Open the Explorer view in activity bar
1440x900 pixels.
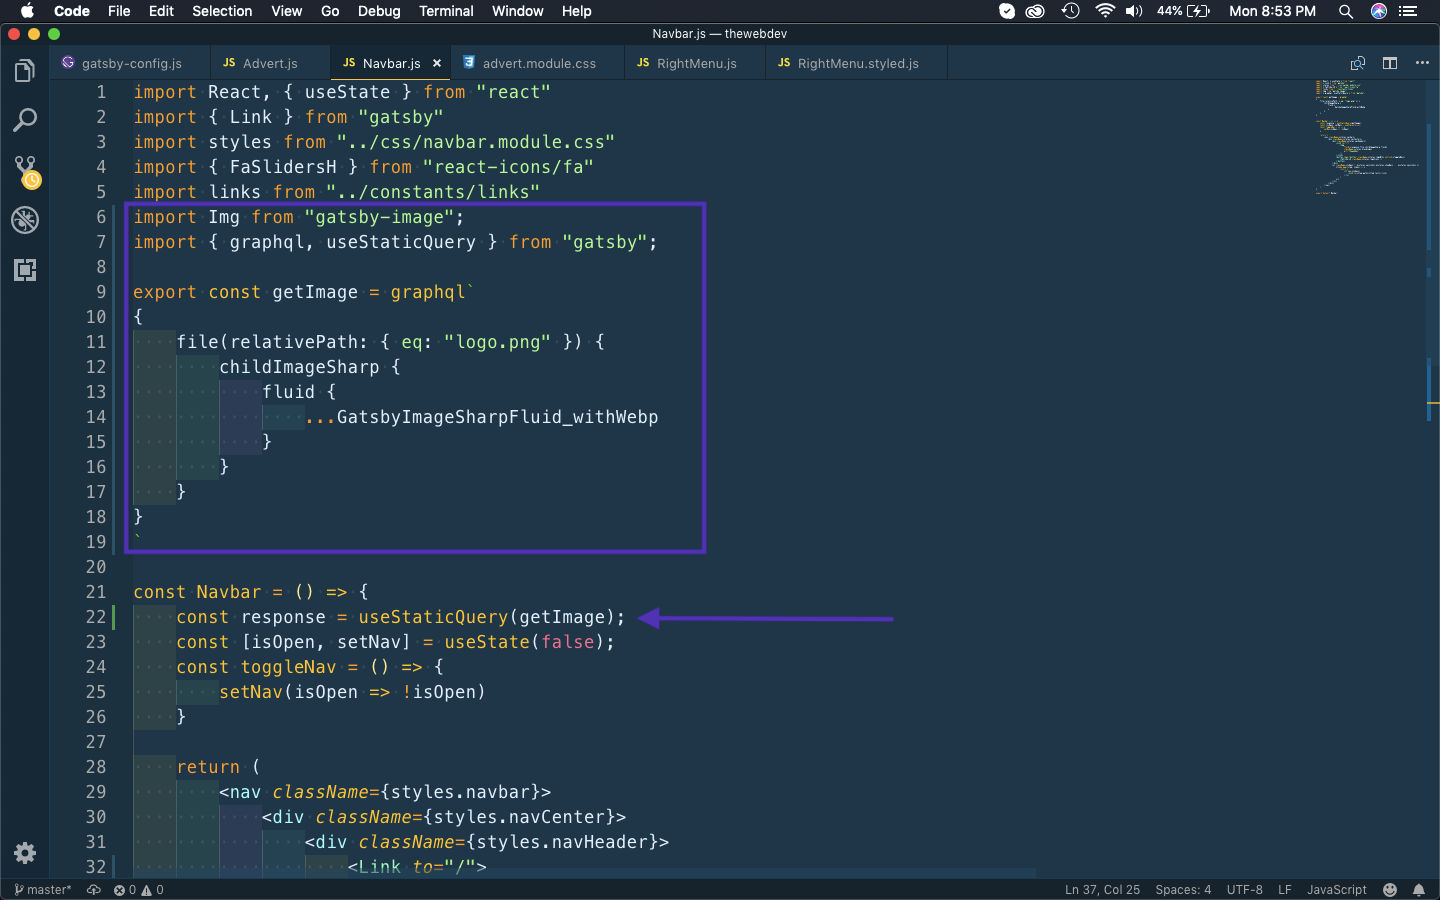(x=25, y=71)
